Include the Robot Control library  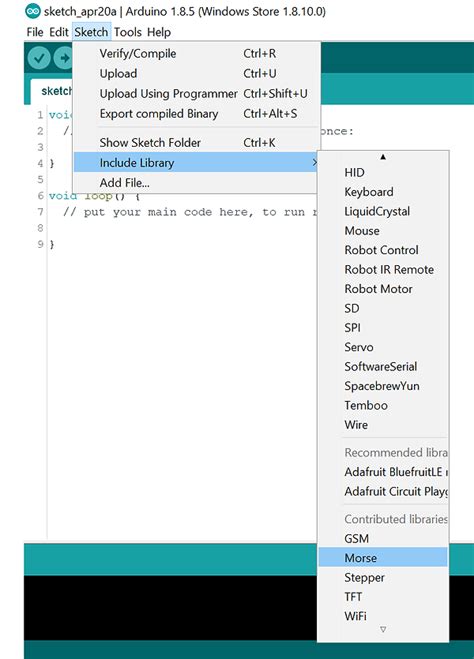pos(383,250)
